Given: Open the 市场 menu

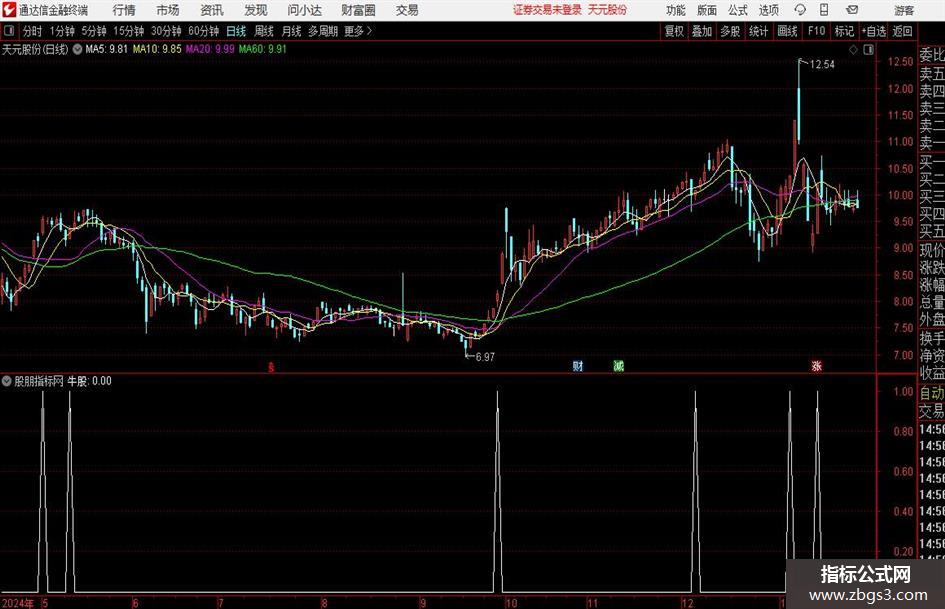Looking at the screenshot, I should pyautogui.click(x=168, y=10).
